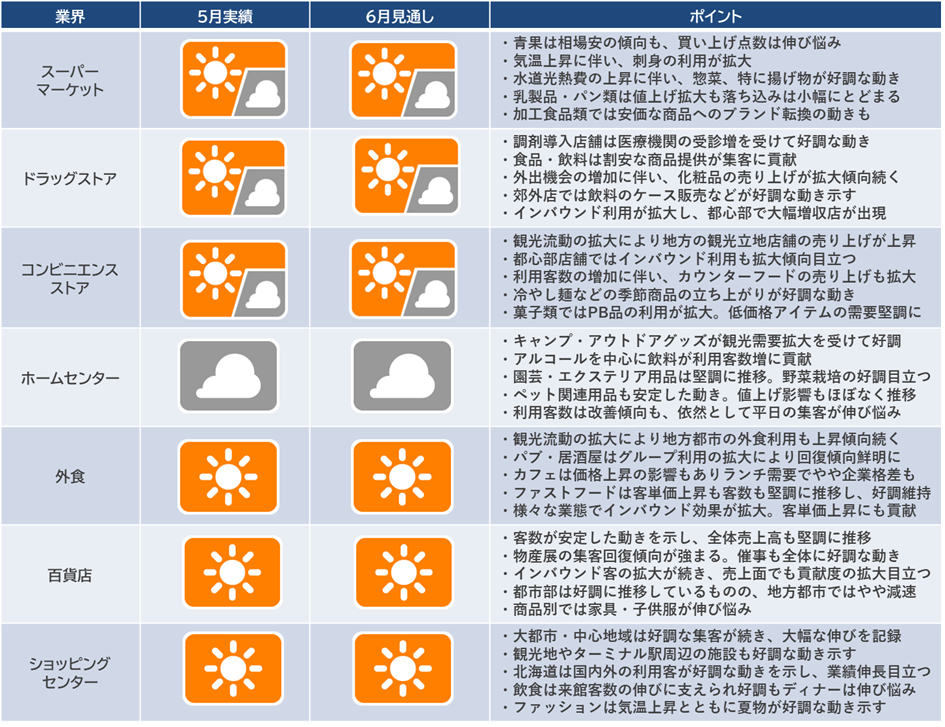Expand the ポイント column header
This screenshot has height=727, width=945.
[x=715, y=13]
